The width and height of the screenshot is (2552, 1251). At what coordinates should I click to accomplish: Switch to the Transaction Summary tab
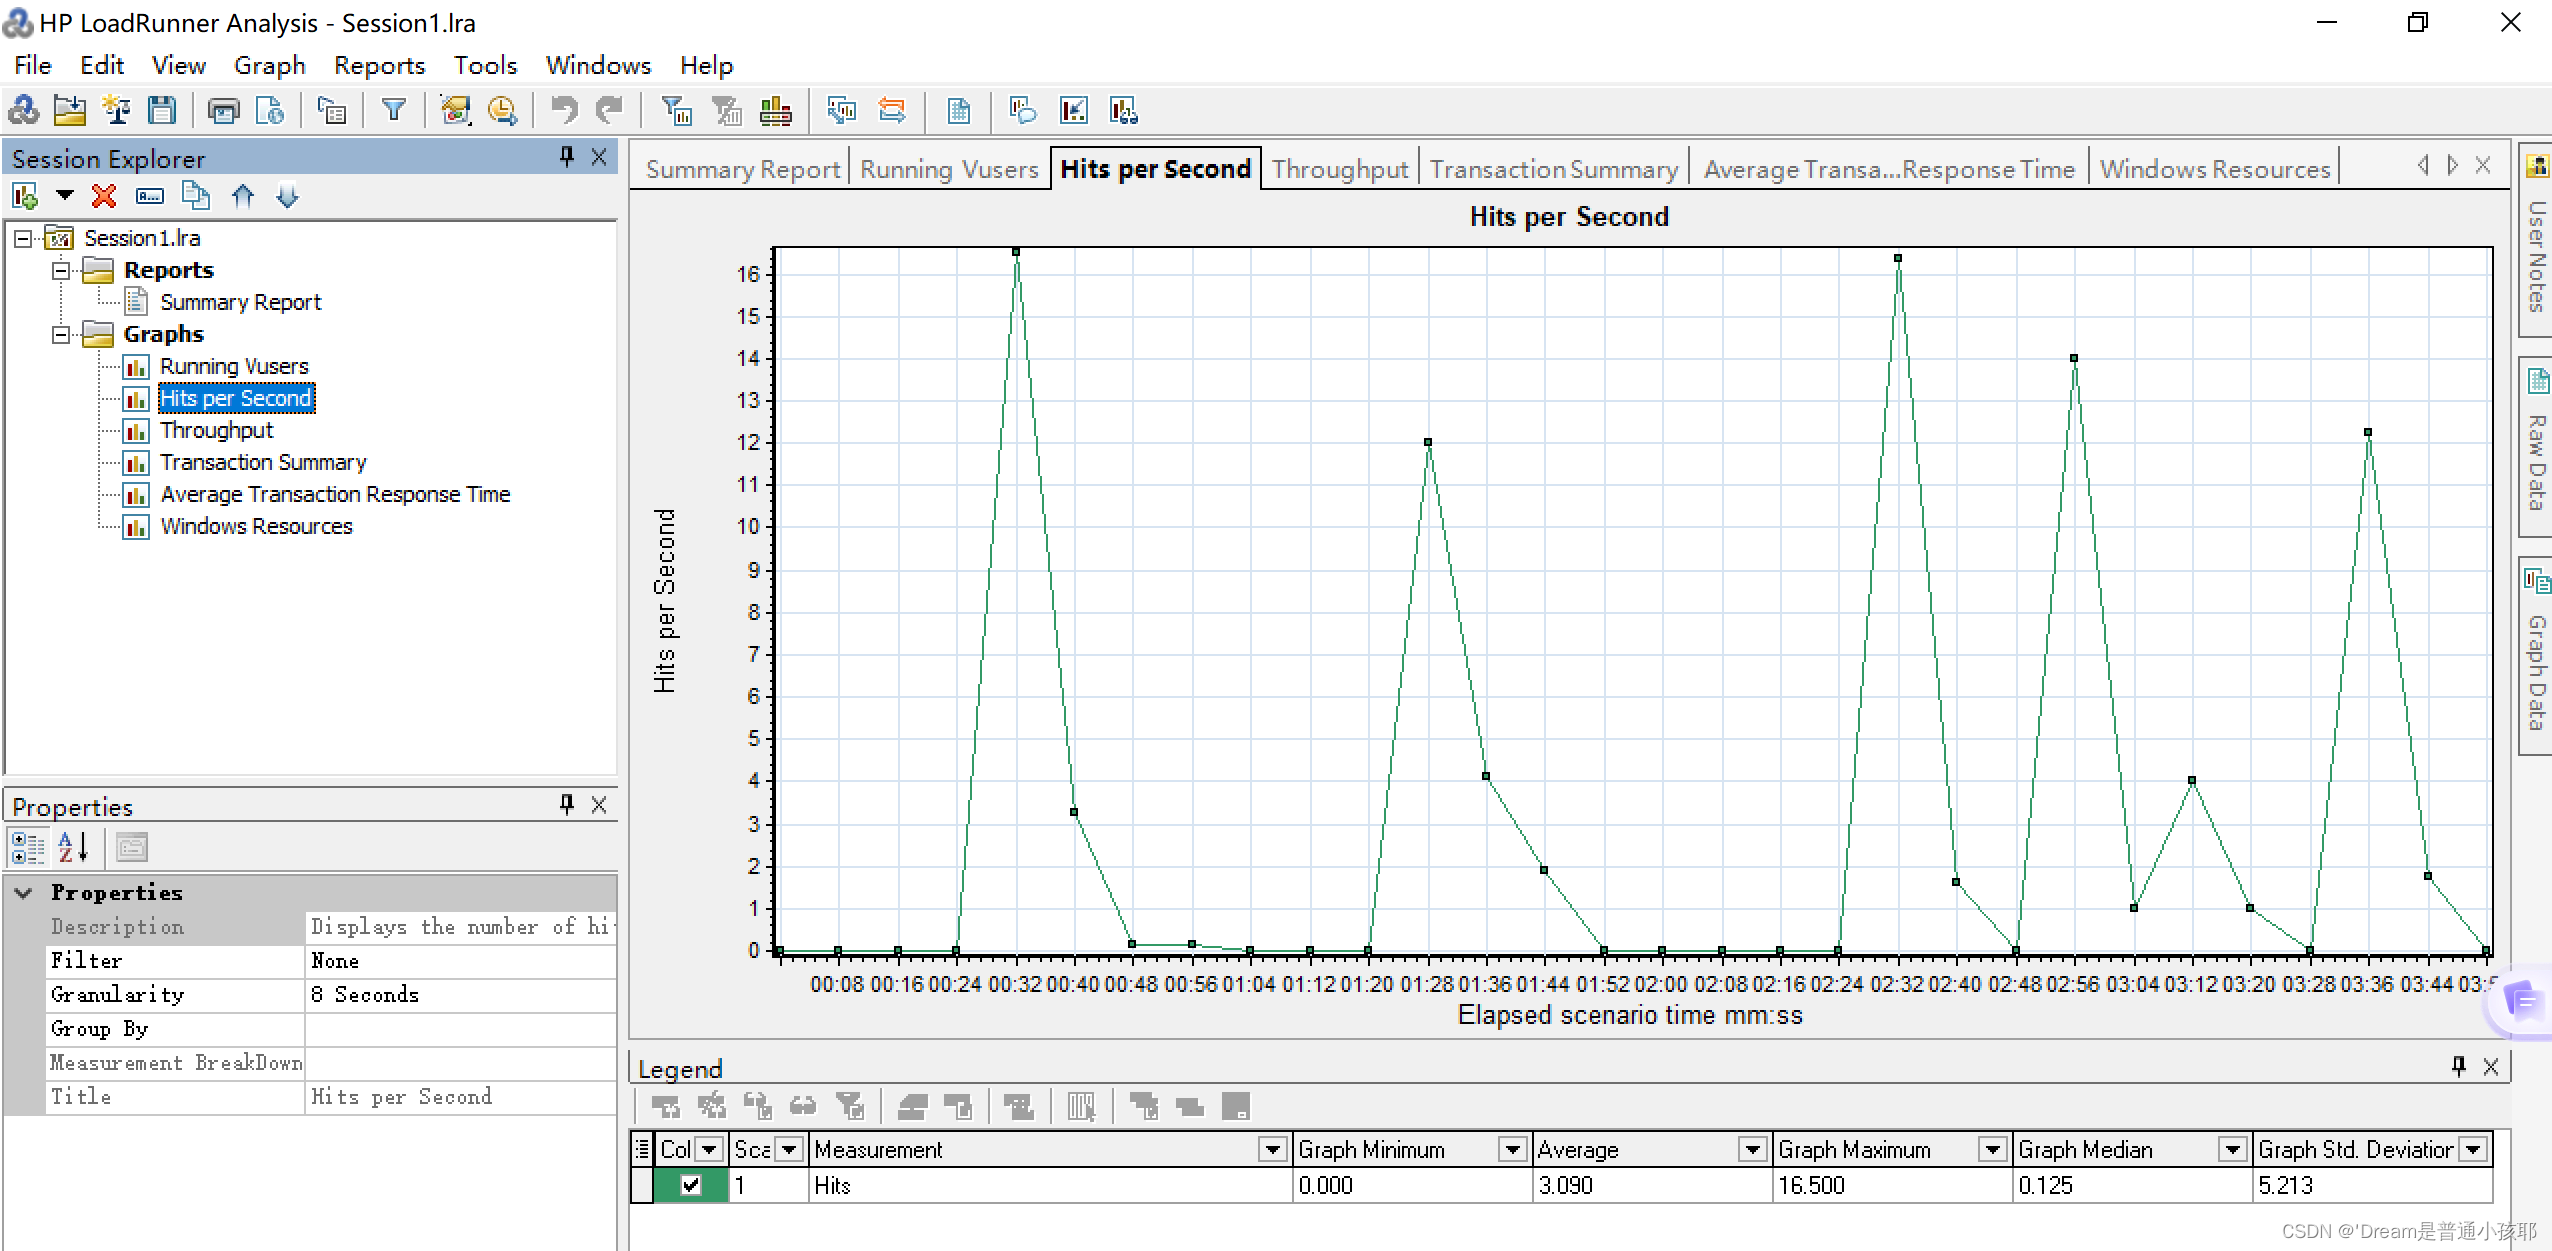pos(1554,169)
